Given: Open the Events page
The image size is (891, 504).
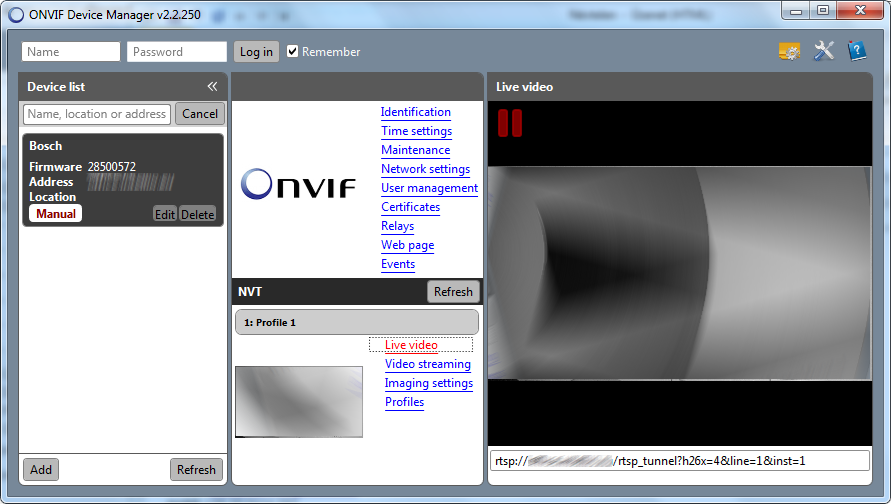Looking at the screenshot, I should 398,264.
